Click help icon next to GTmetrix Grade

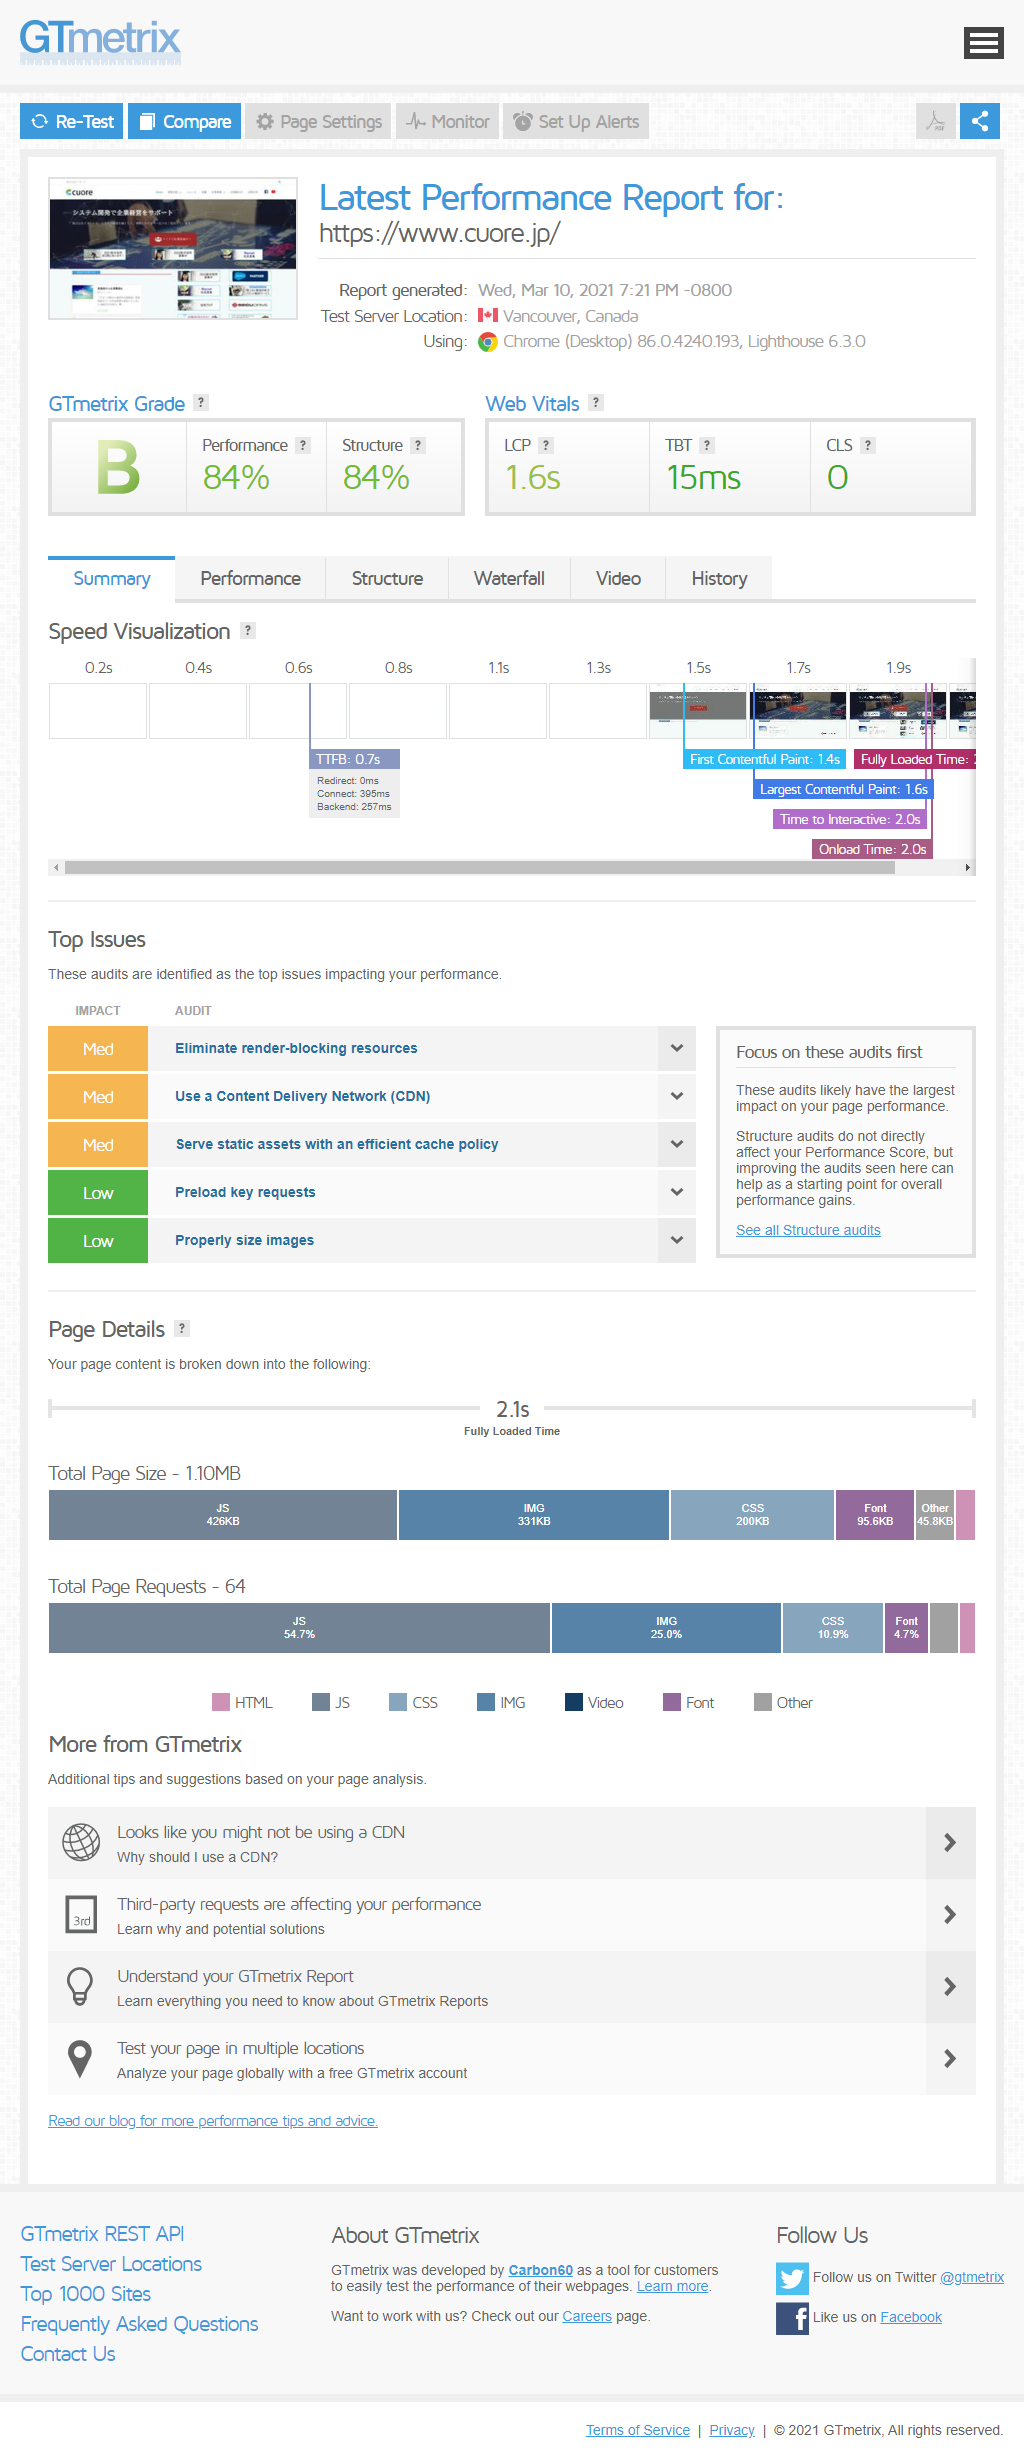tap(201, 403)
